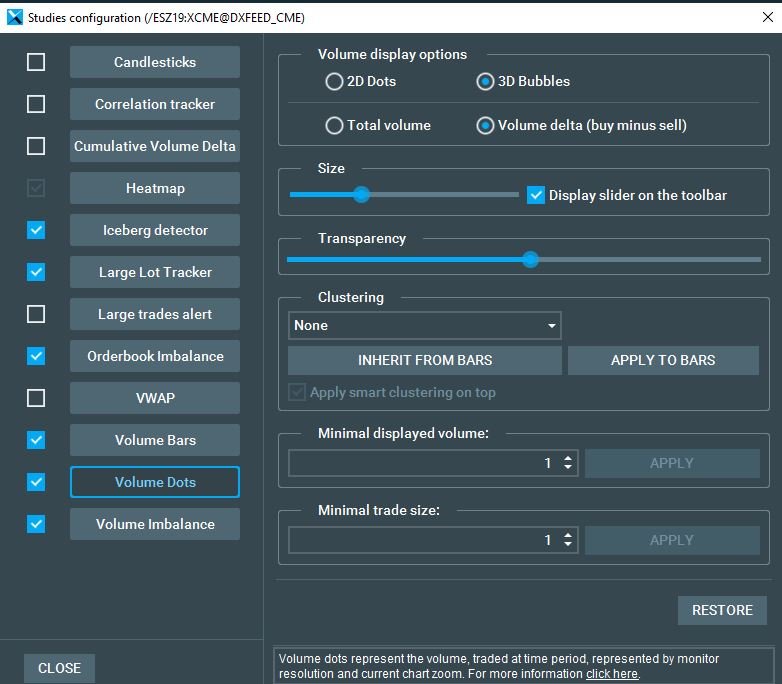
Task: Enable the Candlesticks study checkbox
Action: (x=36, y=62)
